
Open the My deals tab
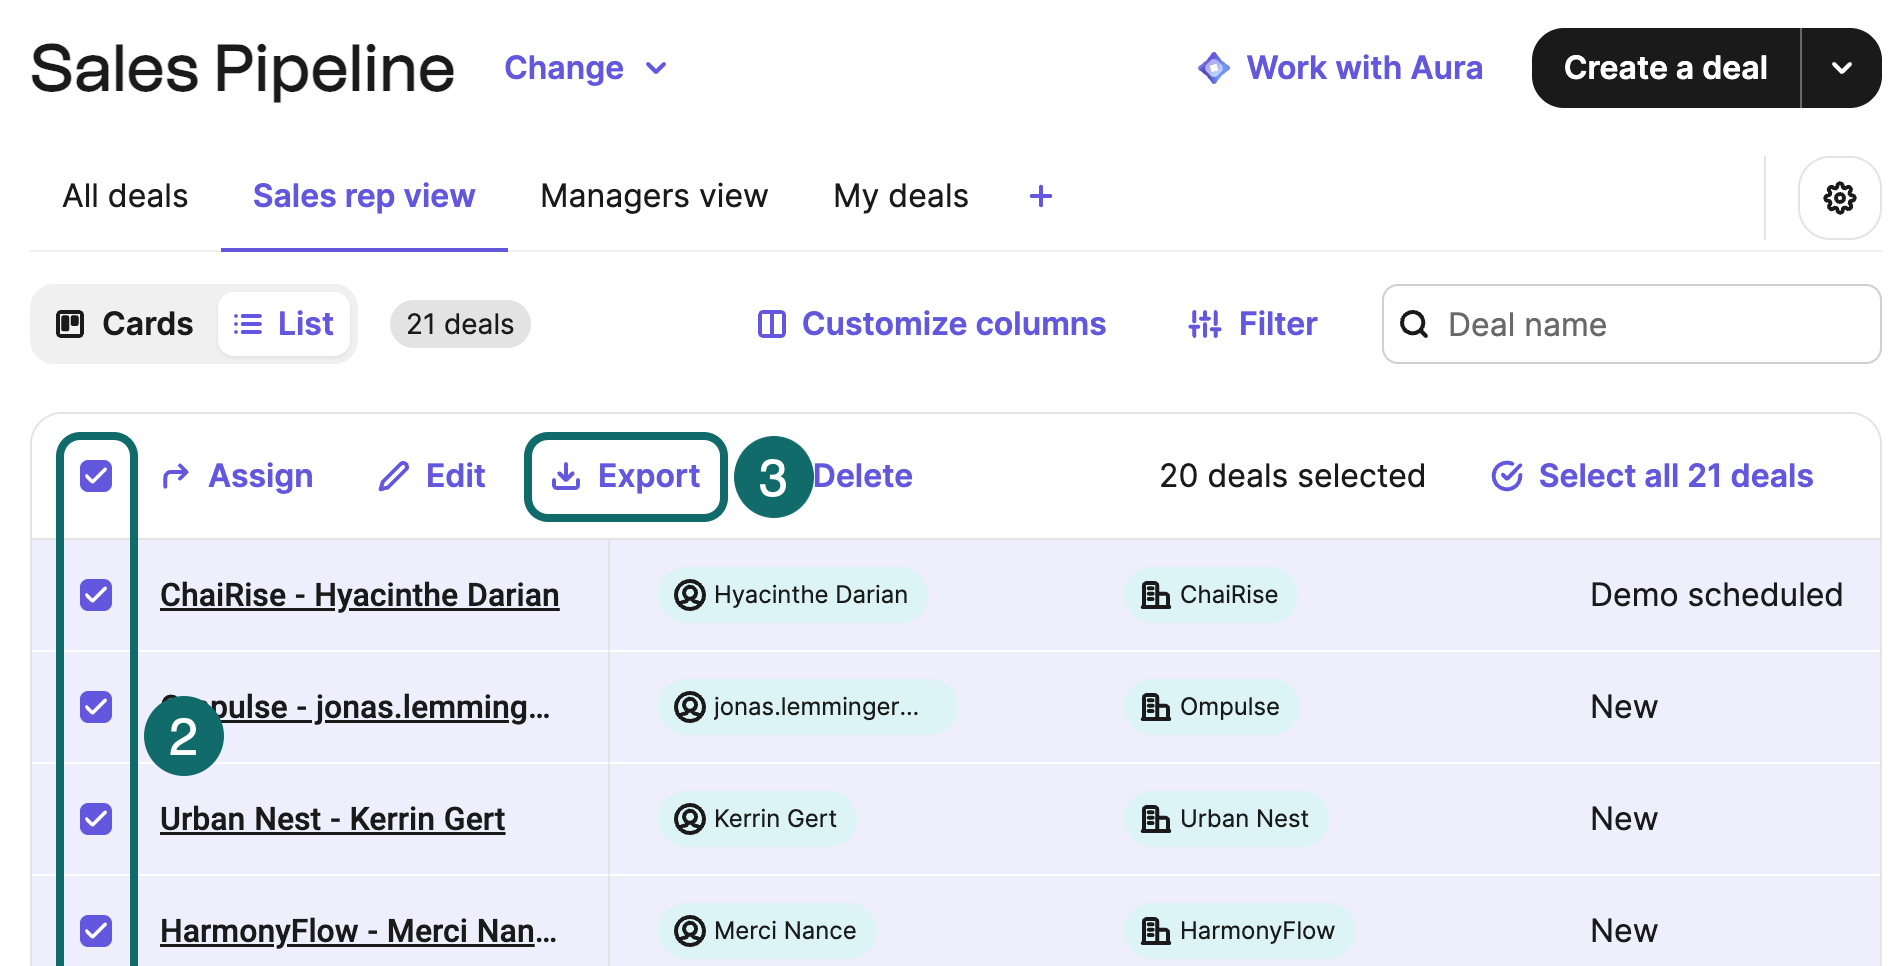(899, 196)
